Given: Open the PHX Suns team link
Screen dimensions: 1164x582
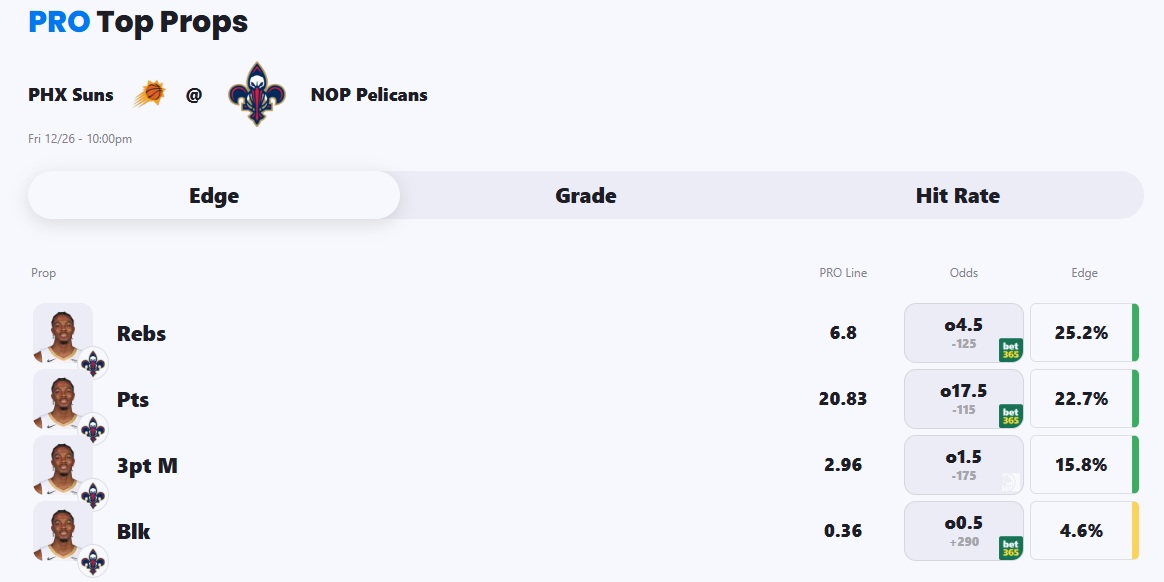Looking at the screenshot, I should point(71,95).
